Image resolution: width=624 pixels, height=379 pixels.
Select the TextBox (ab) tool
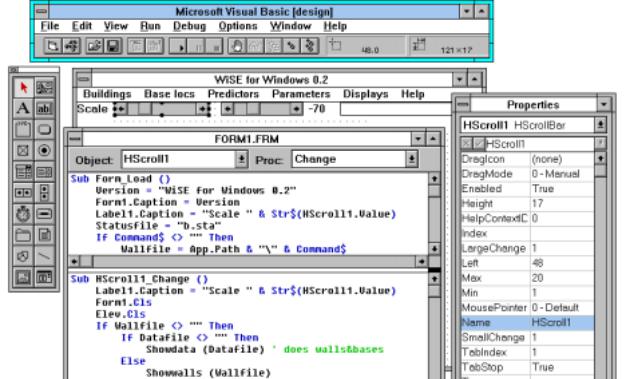tap(45, 108)
